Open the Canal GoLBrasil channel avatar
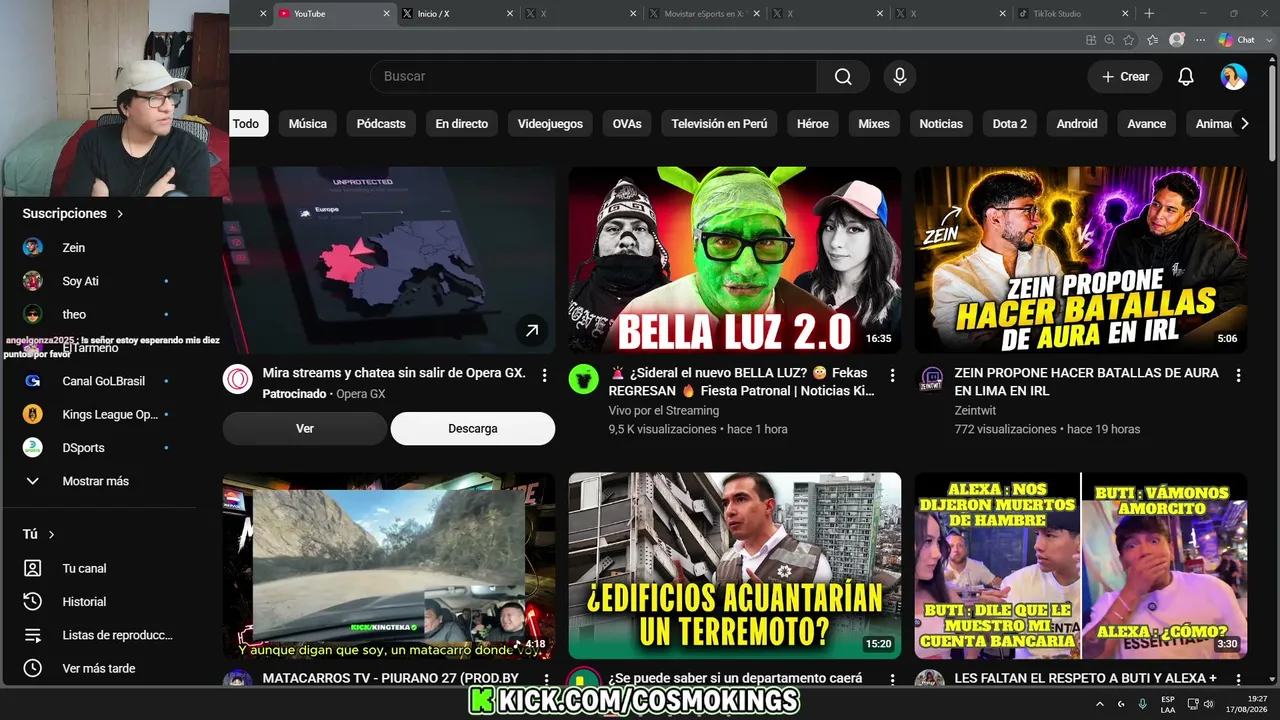This screenshot has height=720, width=1280. click(33, 381)
